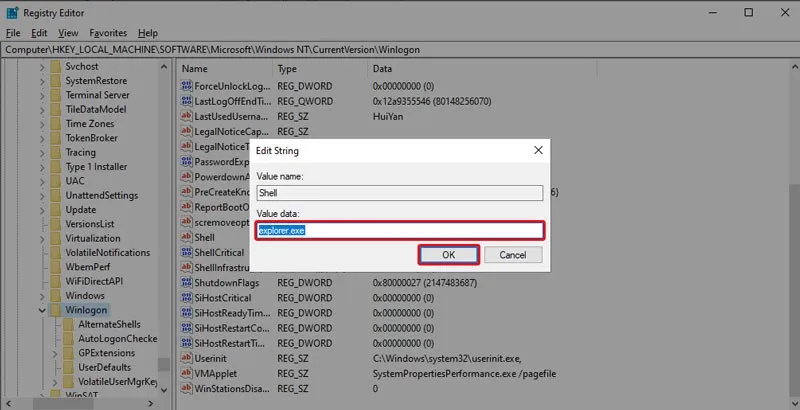Image resolution: width=800 pixels, height=410 pixels.
Task: Click the ForceUnlockLog... DWORD value icon
Action: point(186,86)
